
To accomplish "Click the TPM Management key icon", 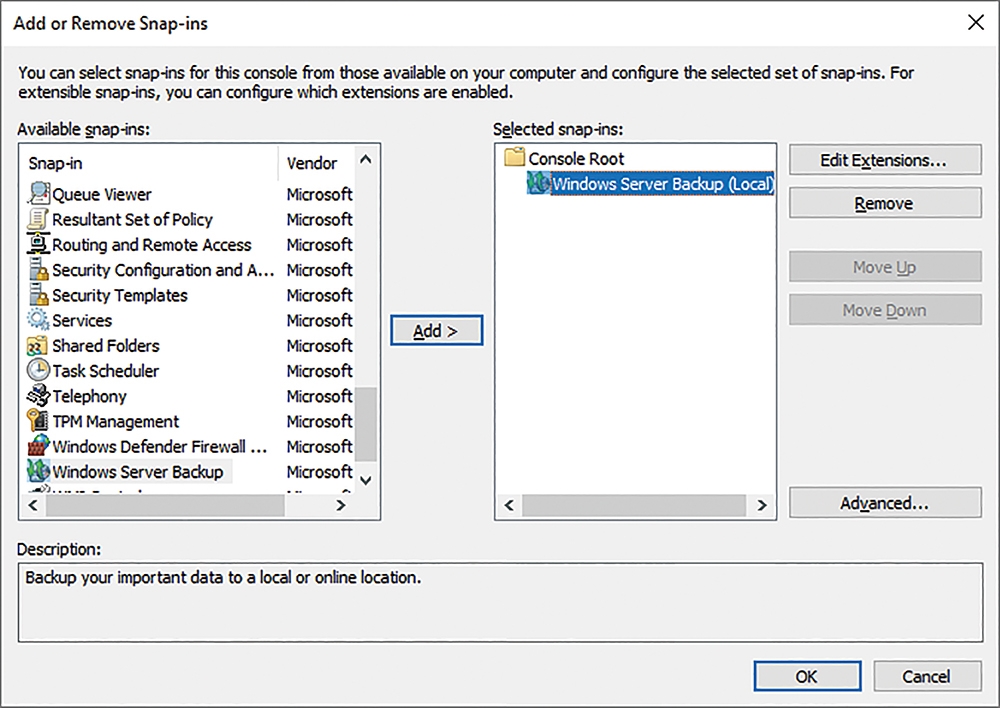I will (38, 421).
